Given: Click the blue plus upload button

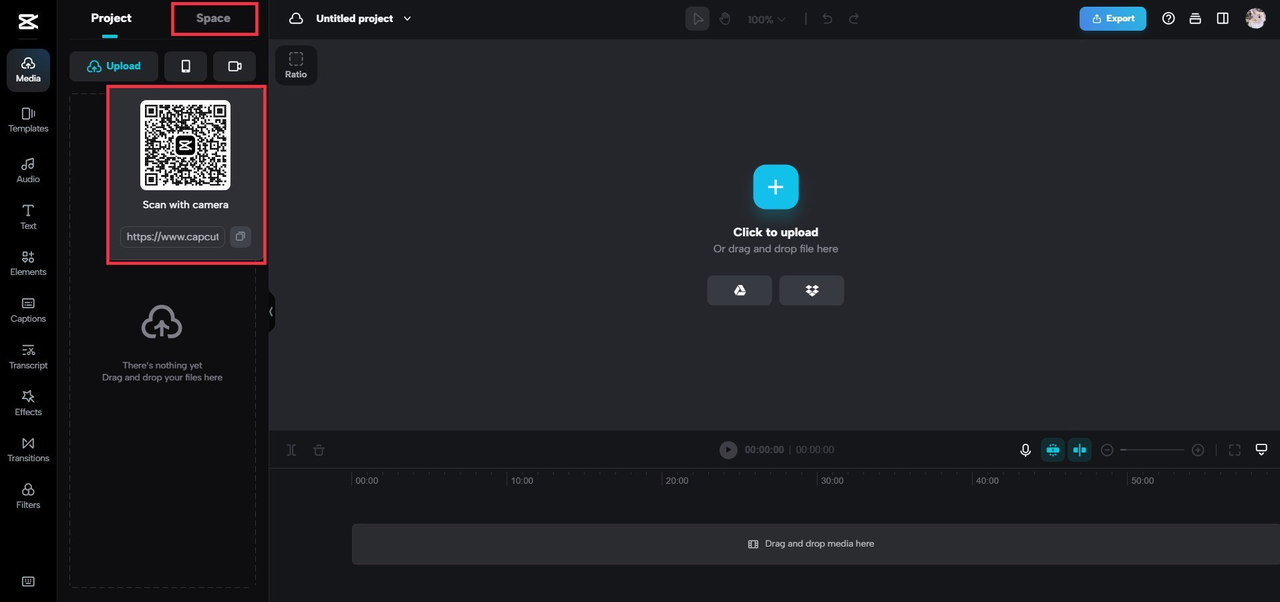Looking at the screenshot, I should [776, 187].
